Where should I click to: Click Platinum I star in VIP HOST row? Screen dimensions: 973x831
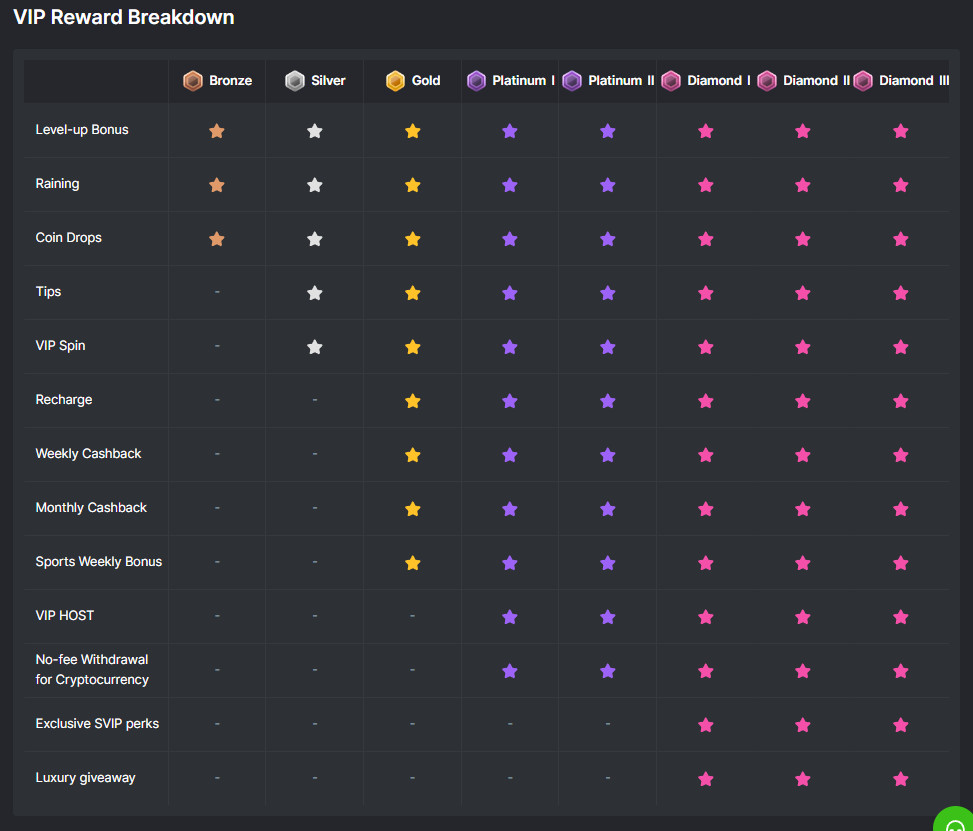(x=510, y=617)
